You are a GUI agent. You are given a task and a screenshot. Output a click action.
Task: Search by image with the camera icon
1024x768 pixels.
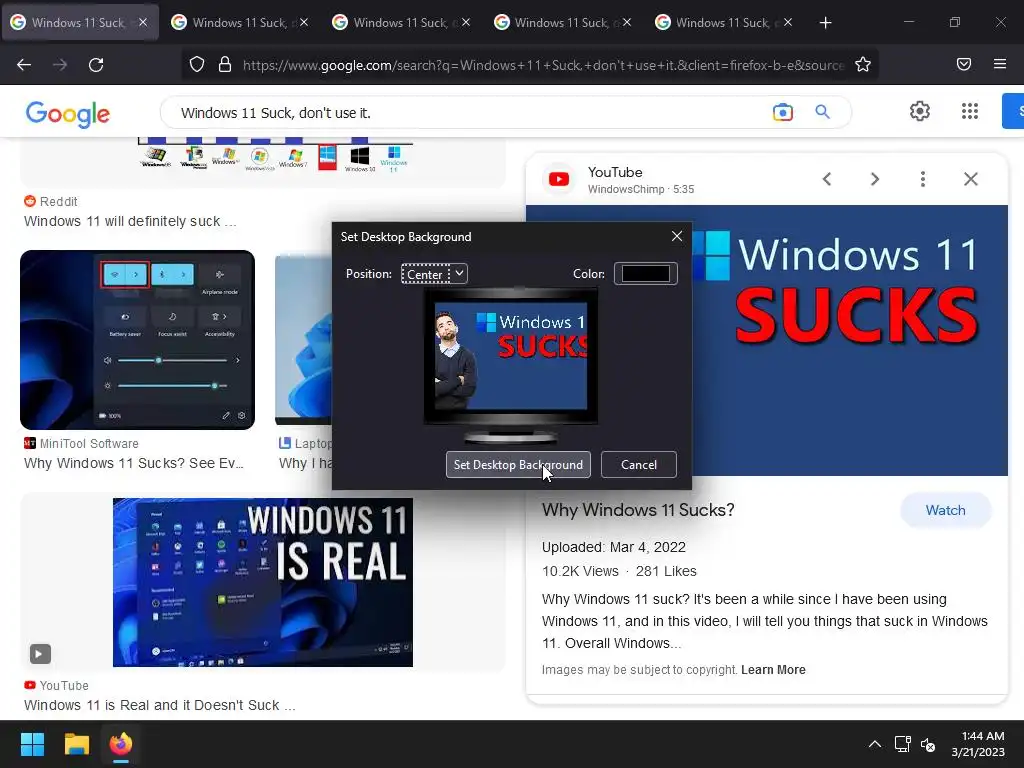click(782, 112)
